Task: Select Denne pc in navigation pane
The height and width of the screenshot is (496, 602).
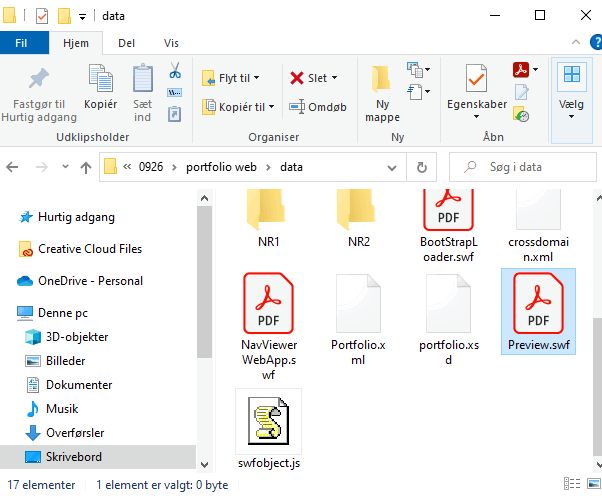Action: [x=52, y=313]
